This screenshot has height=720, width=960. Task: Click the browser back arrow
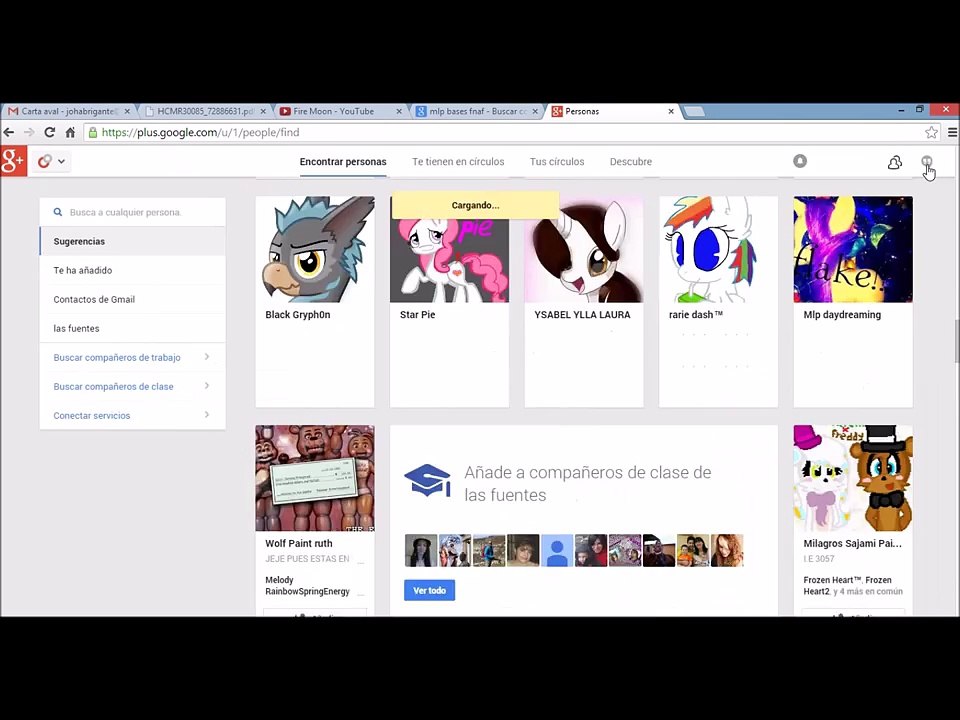point(9,132)
